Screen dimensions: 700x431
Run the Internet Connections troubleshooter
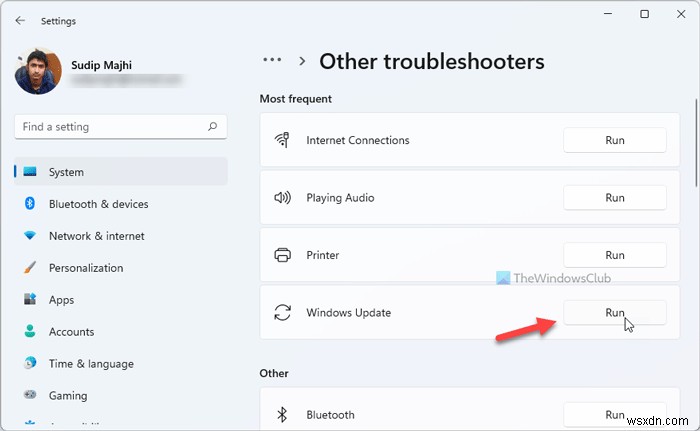(x=615, y=140)
